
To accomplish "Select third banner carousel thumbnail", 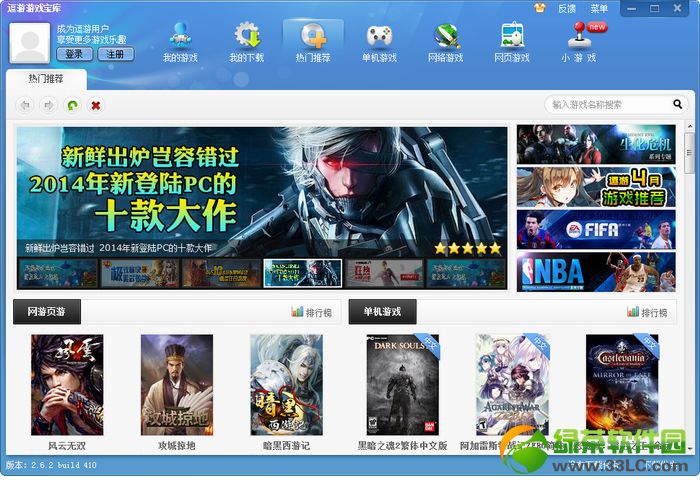I will 221,273.
